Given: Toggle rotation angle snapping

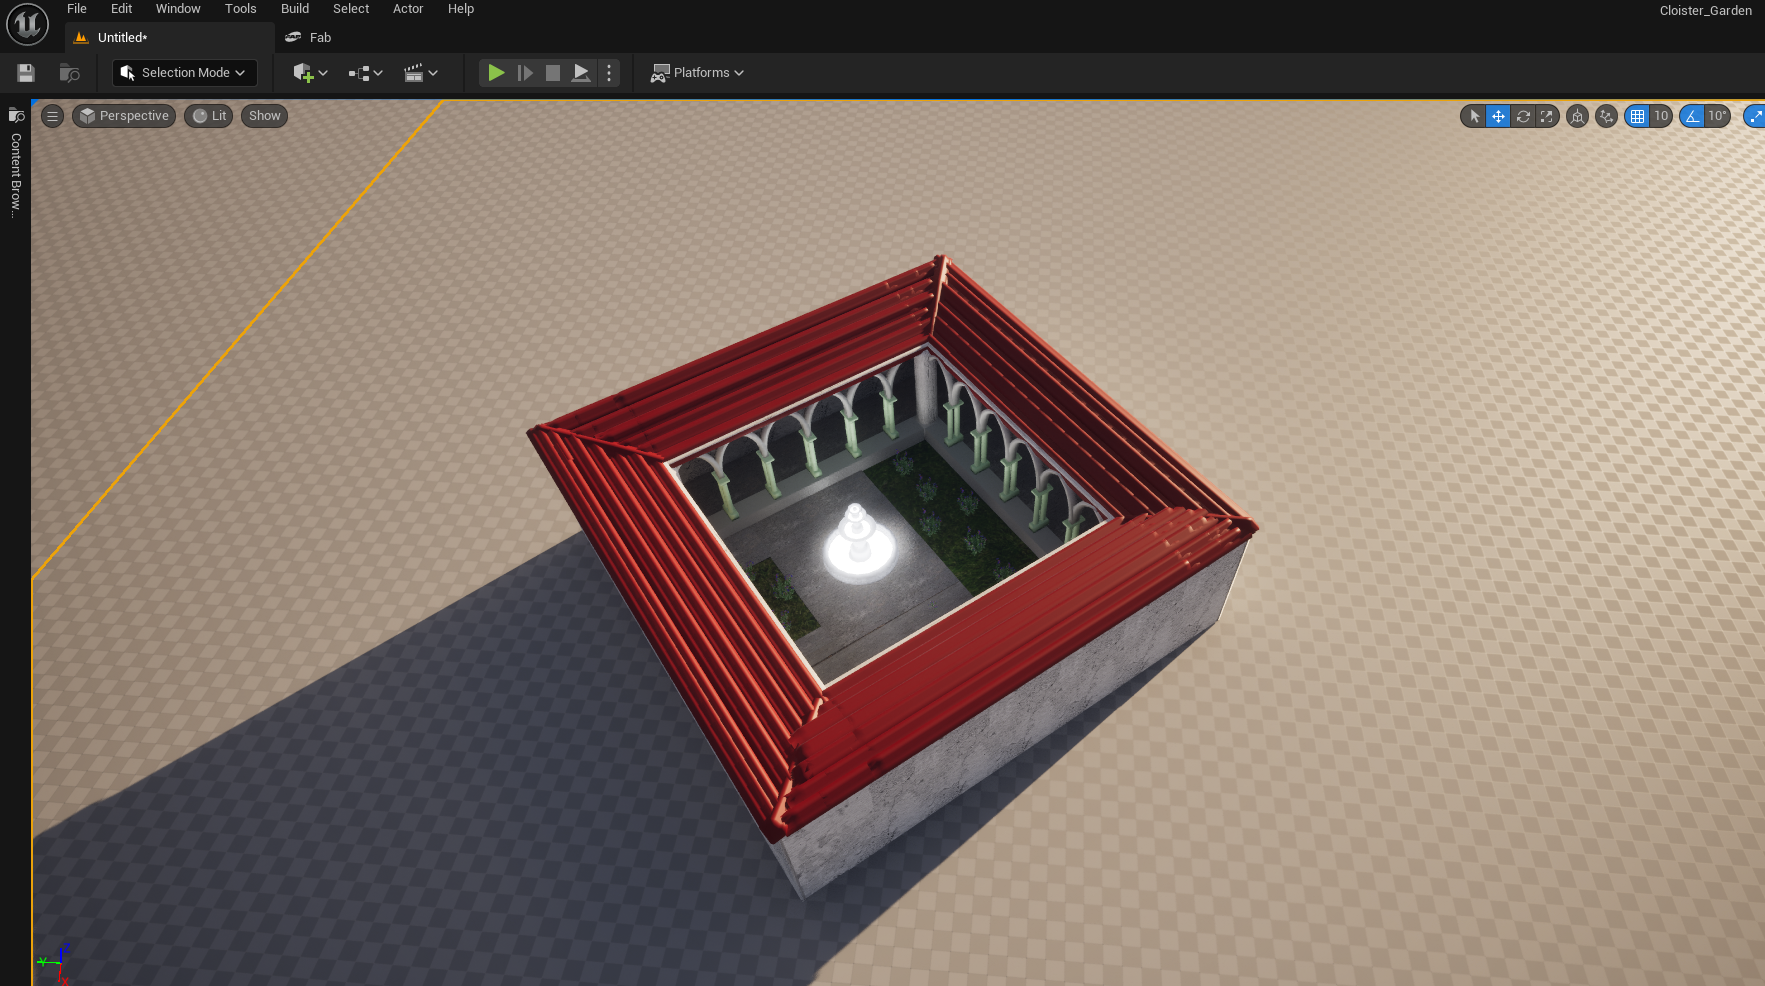Looking at the screenshot, I should [x=1691, y=116].
